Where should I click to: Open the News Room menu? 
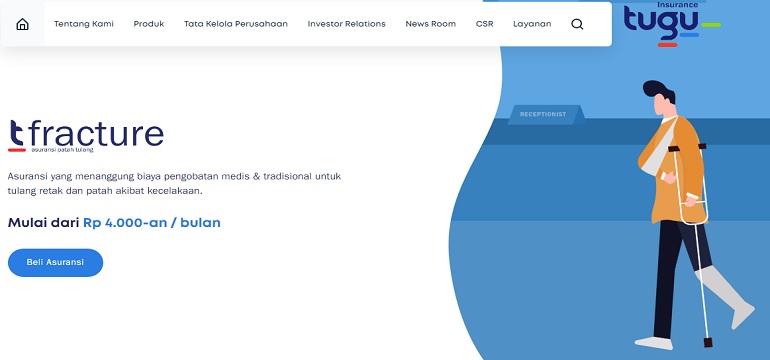pyautogui.click(x=431, y=24)
